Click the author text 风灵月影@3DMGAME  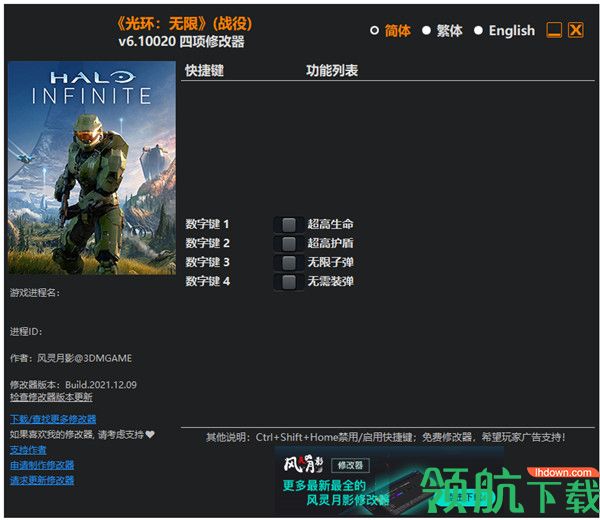[85, 358]
